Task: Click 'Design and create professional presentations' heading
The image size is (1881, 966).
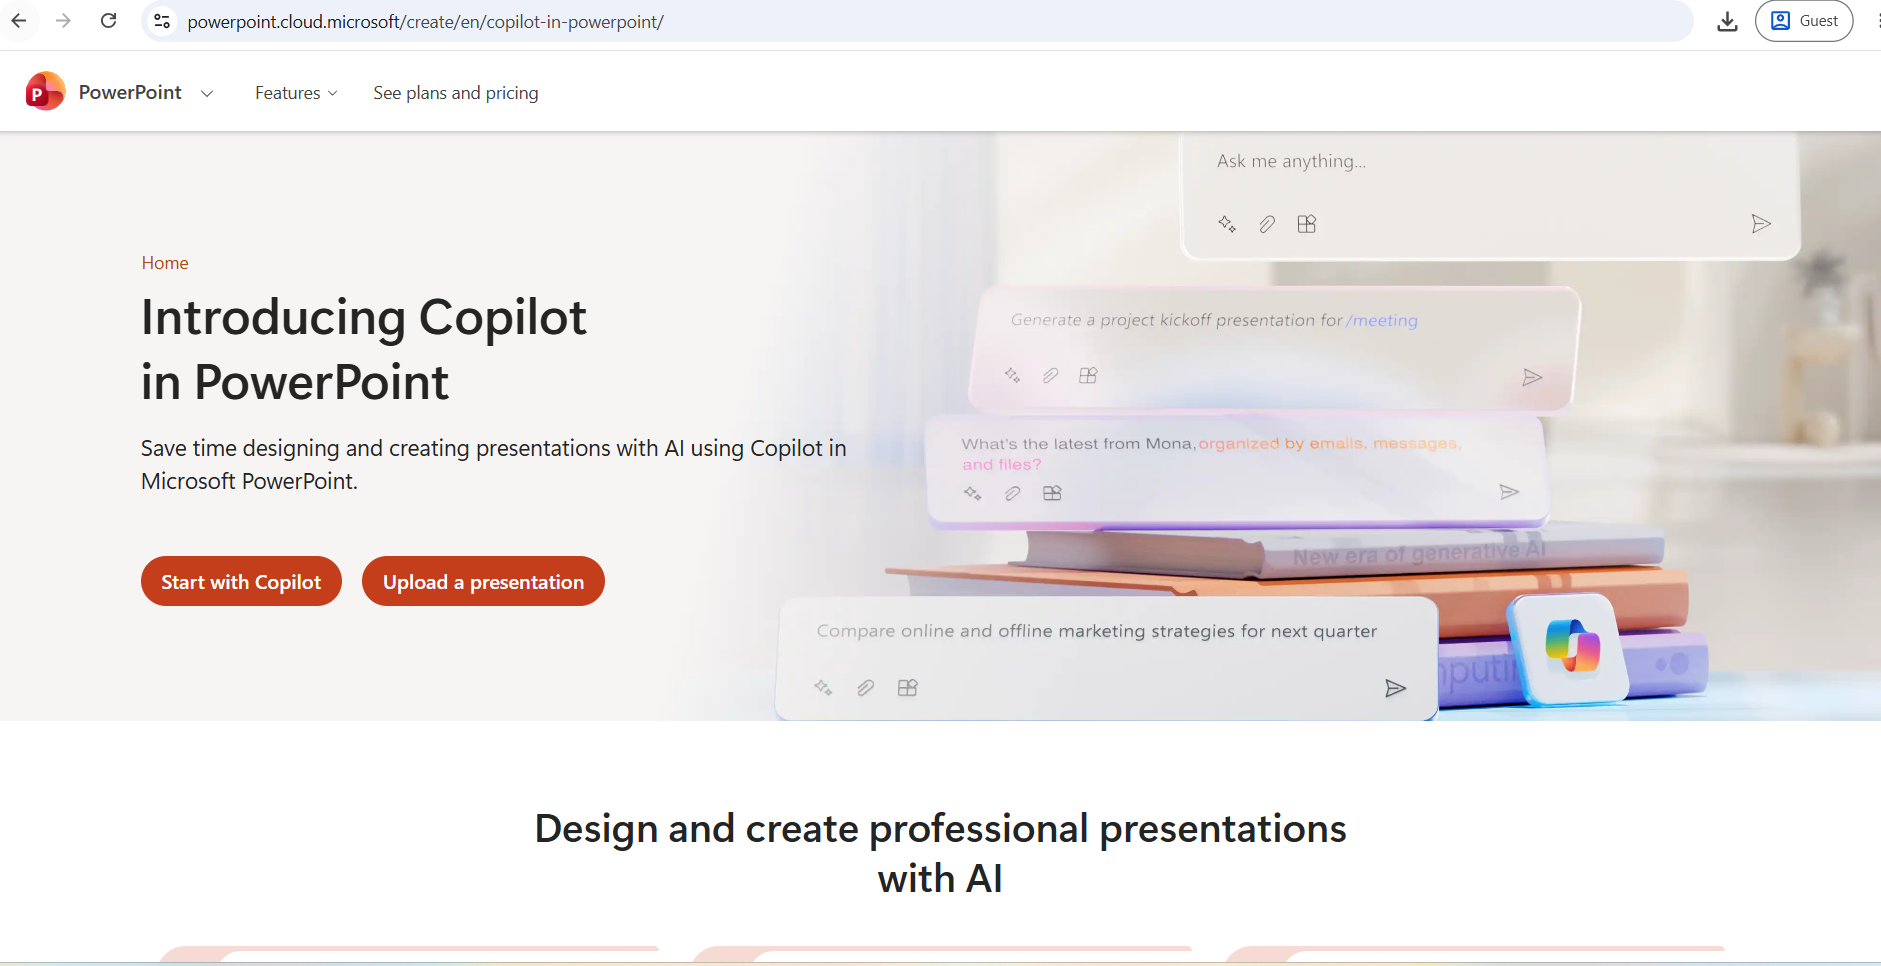Action: [x=940, y=853]
